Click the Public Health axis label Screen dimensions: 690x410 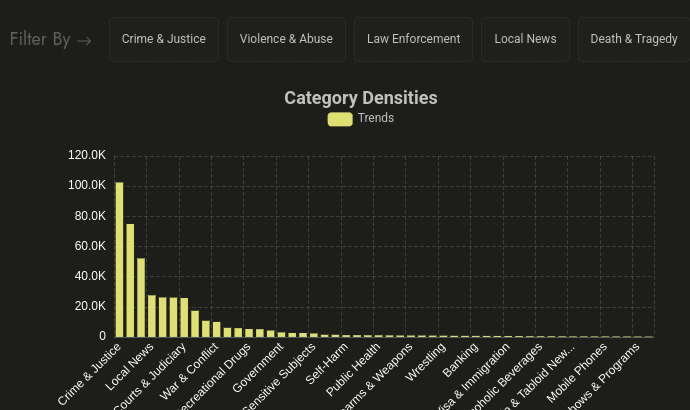click(353, 370)
